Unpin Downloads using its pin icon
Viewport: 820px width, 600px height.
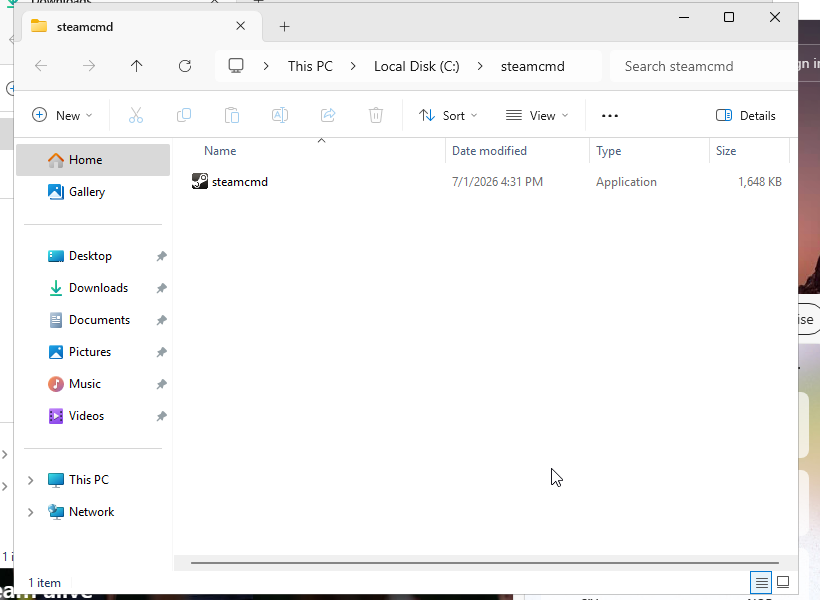162,288
